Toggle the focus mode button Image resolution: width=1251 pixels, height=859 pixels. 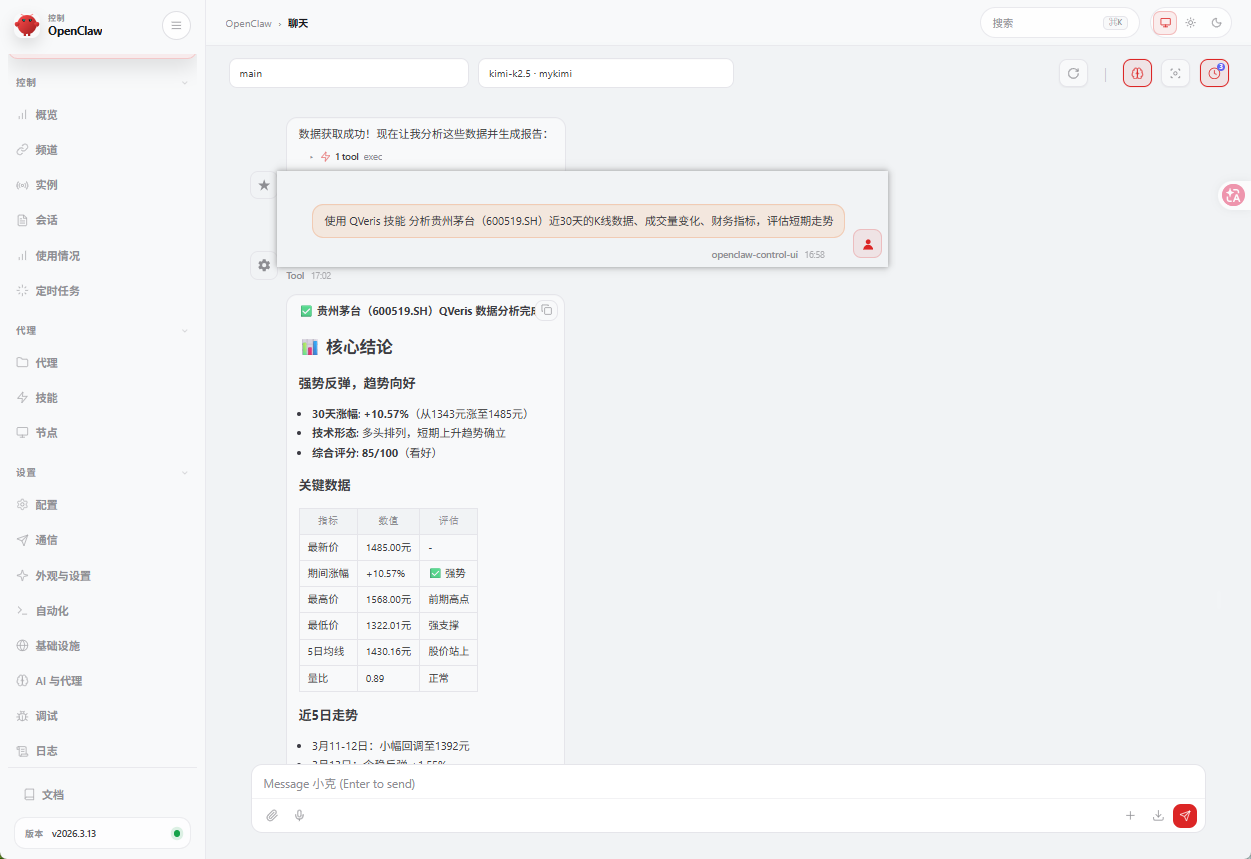[x=1175, y=73]
